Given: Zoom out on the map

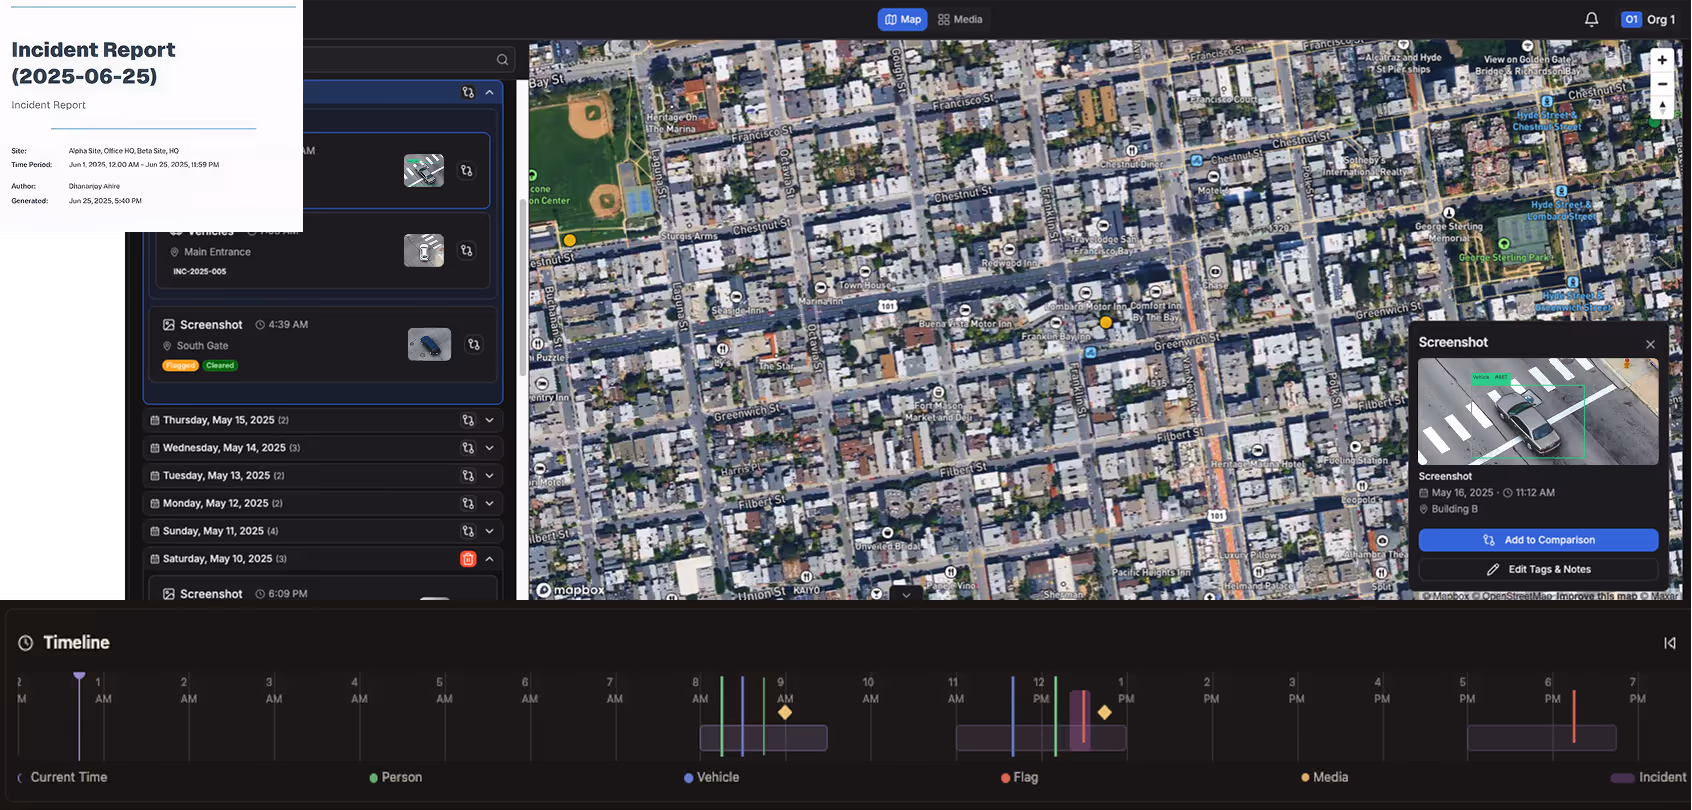Looking at the screenshot, I should [x=1662, y=84].
